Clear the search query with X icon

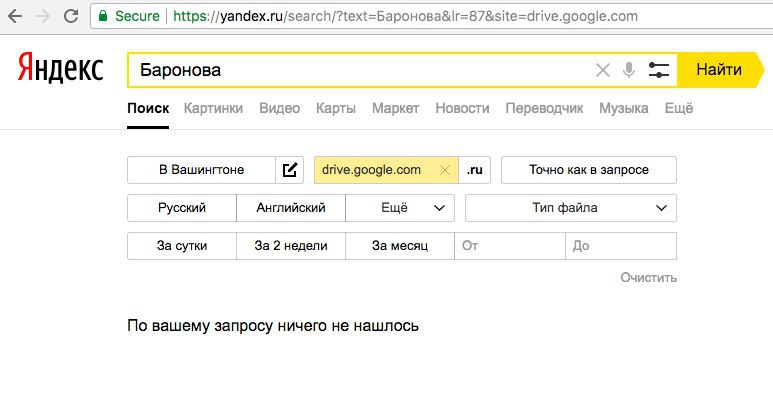[602, 70]
